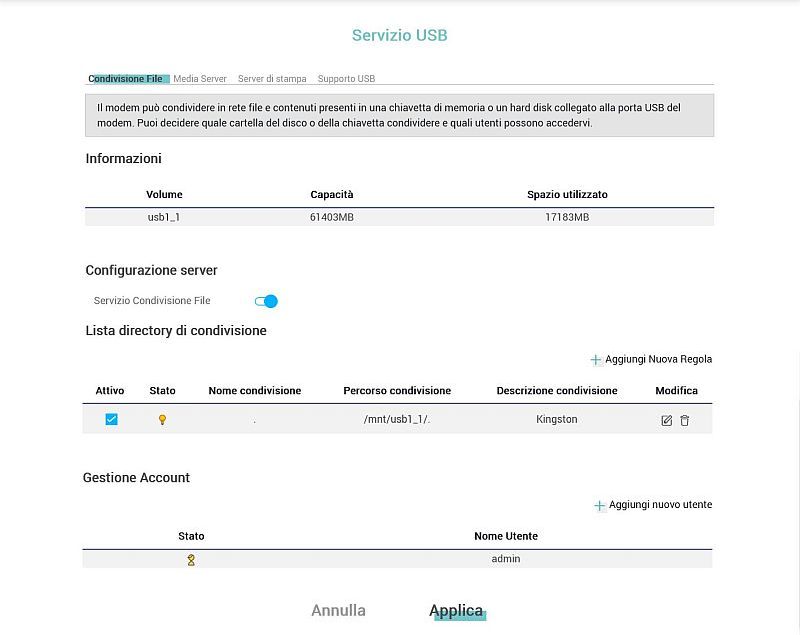Click the Servizio Condivisione File label

point(152,300)
